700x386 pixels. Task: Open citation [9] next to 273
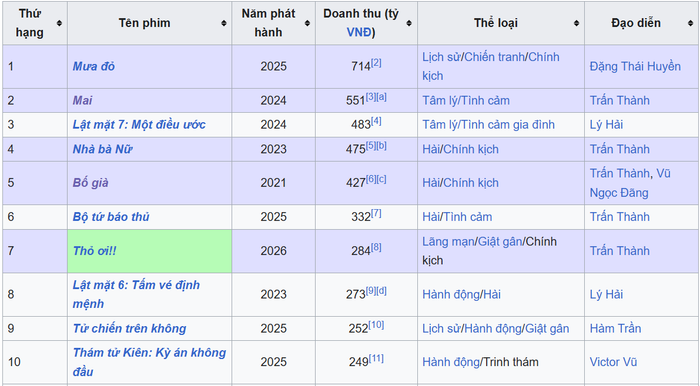371,291
